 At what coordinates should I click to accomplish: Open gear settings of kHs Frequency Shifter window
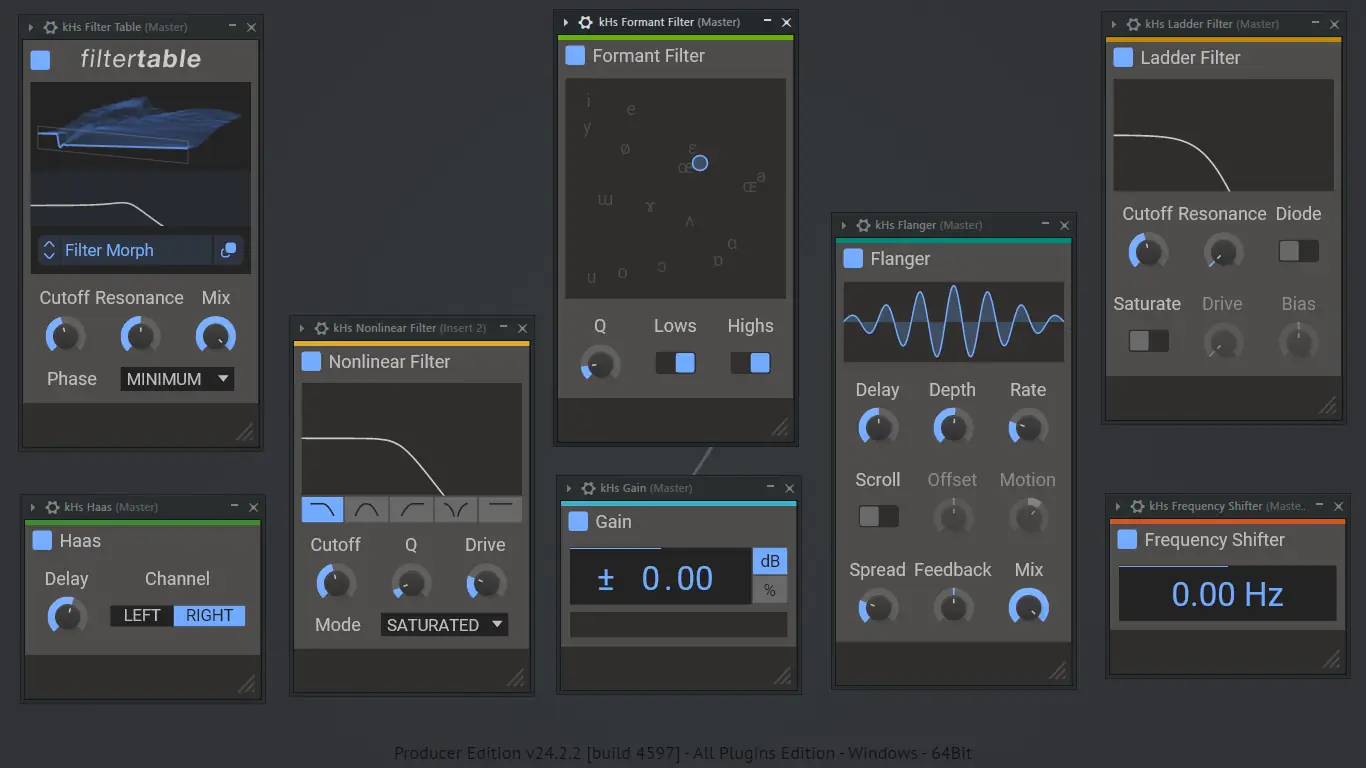1137,506
